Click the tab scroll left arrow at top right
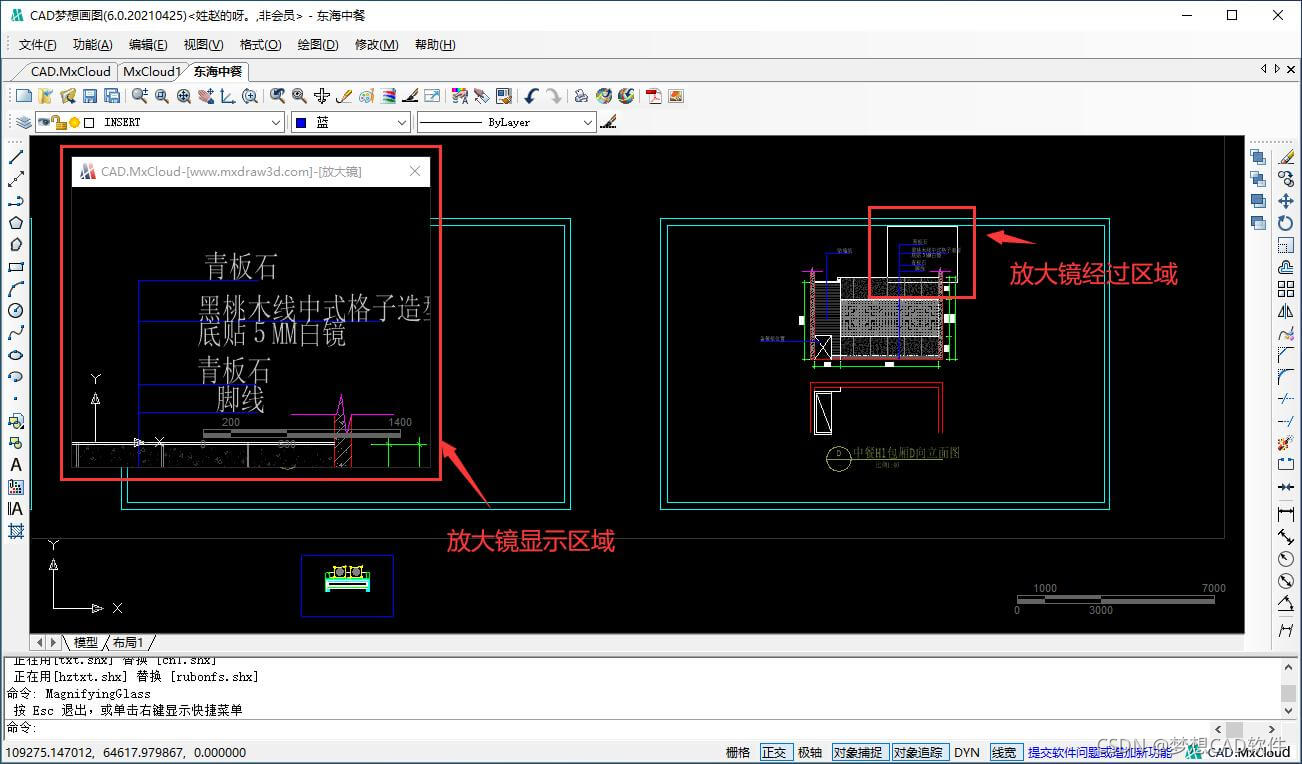The width and height of the screenshot is (1302, 764). 1264,69
